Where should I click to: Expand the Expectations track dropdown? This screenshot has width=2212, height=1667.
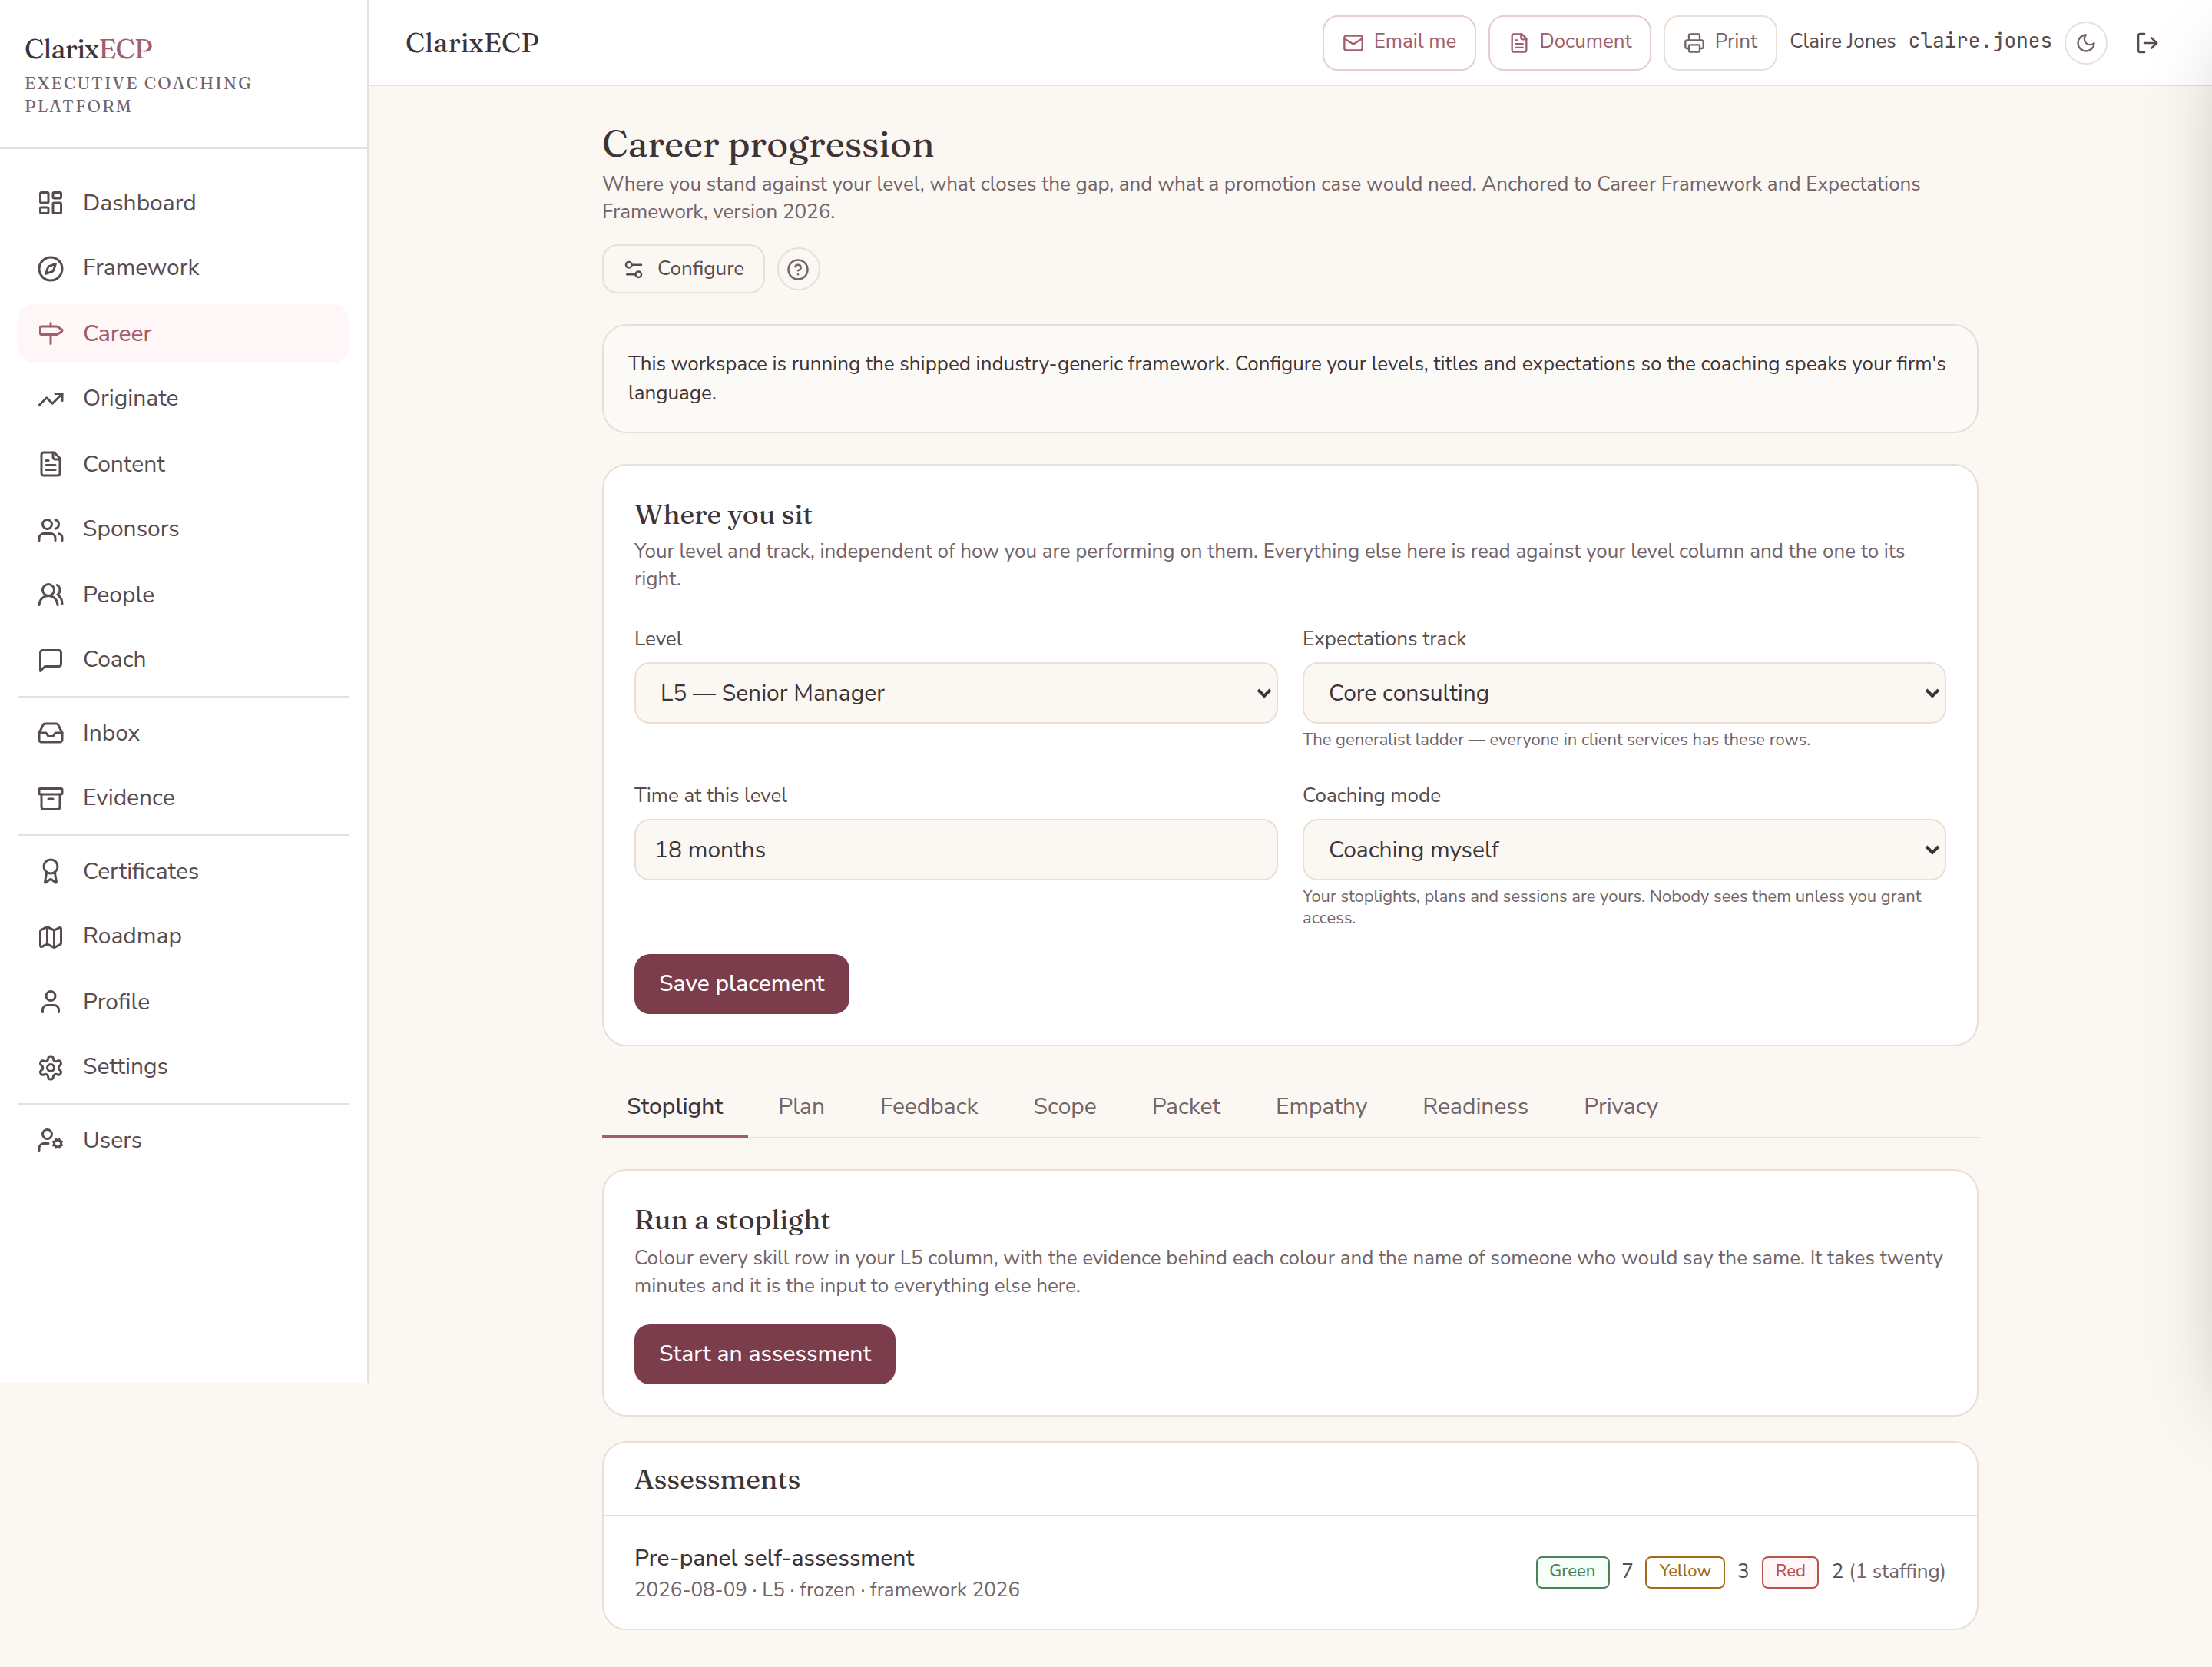point(1624,693)
